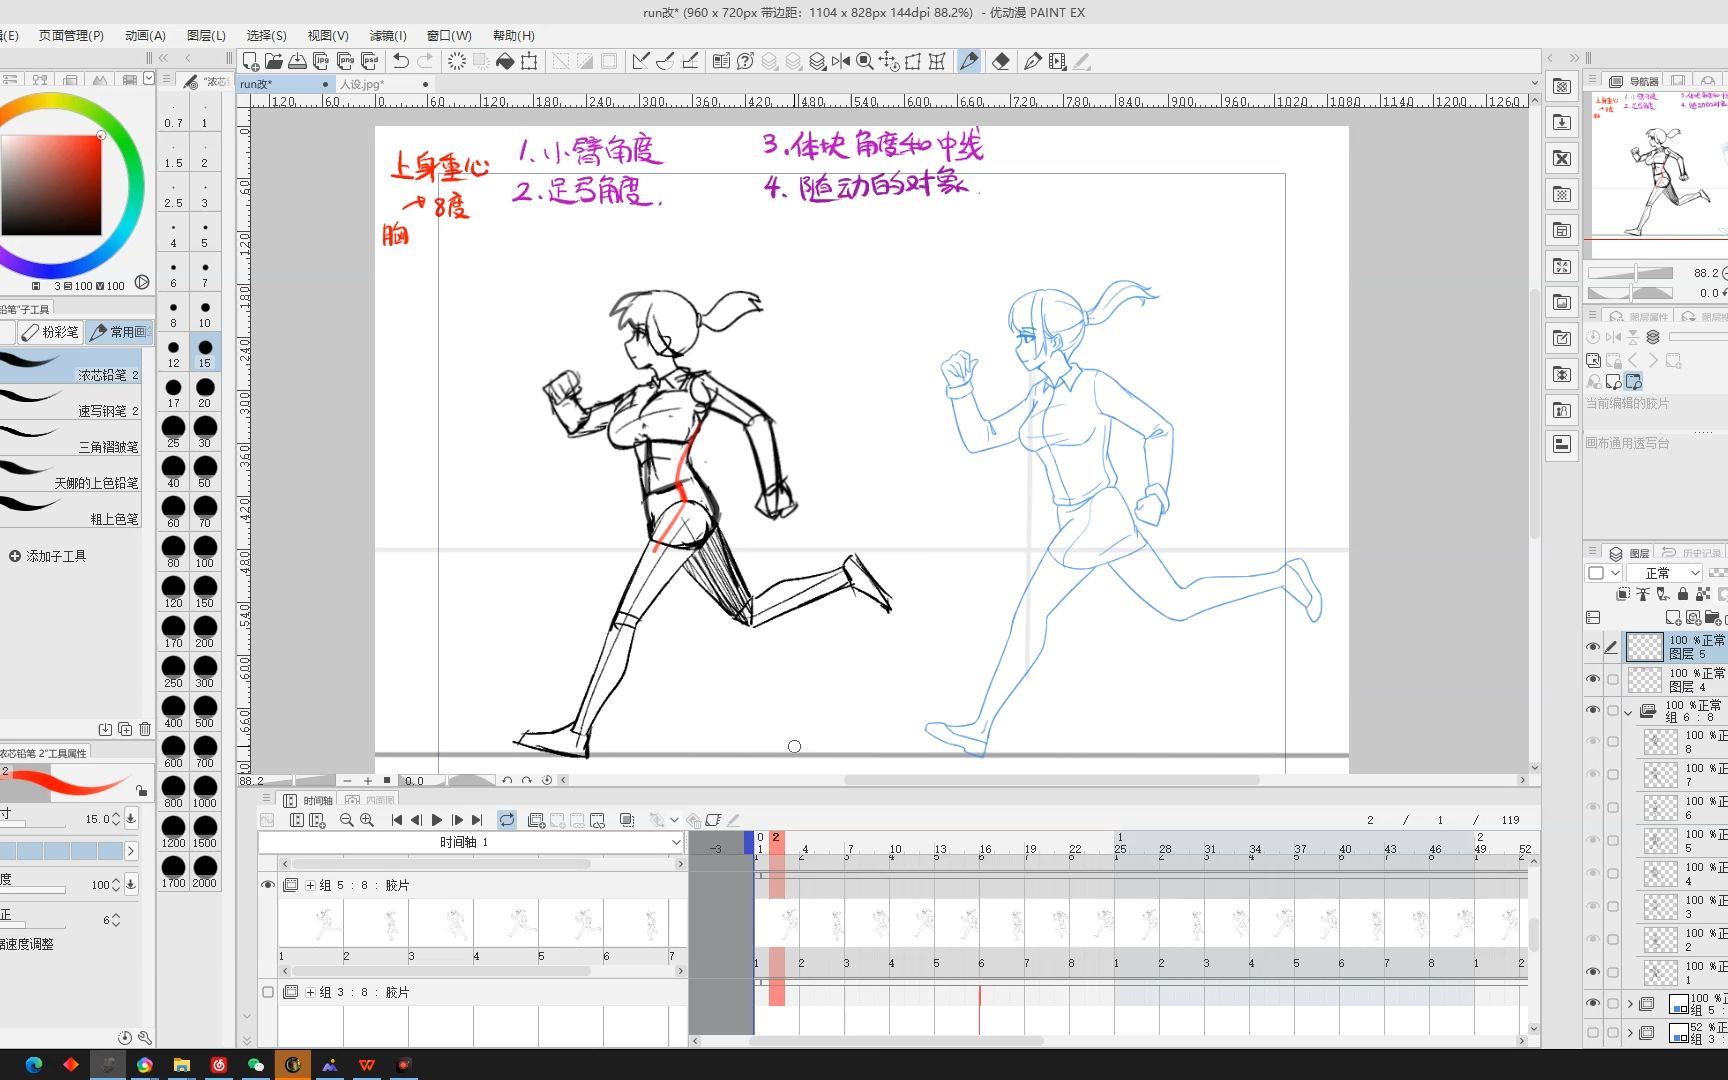The image size is (1728, 1080).
Task: Enable timeline track 组 3 checkbox
Action: (267, 992)
